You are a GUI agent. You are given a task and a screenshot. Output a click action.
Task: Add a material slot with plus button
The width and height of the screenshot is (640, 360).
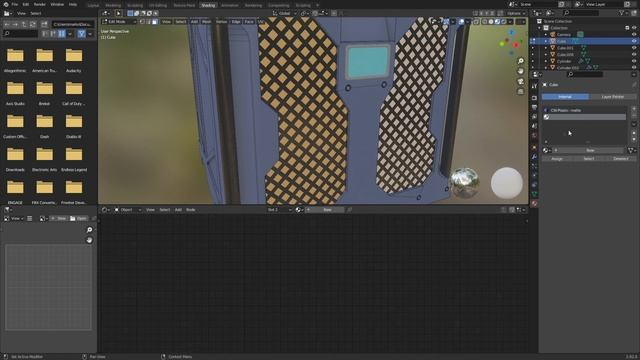point(634,109)
